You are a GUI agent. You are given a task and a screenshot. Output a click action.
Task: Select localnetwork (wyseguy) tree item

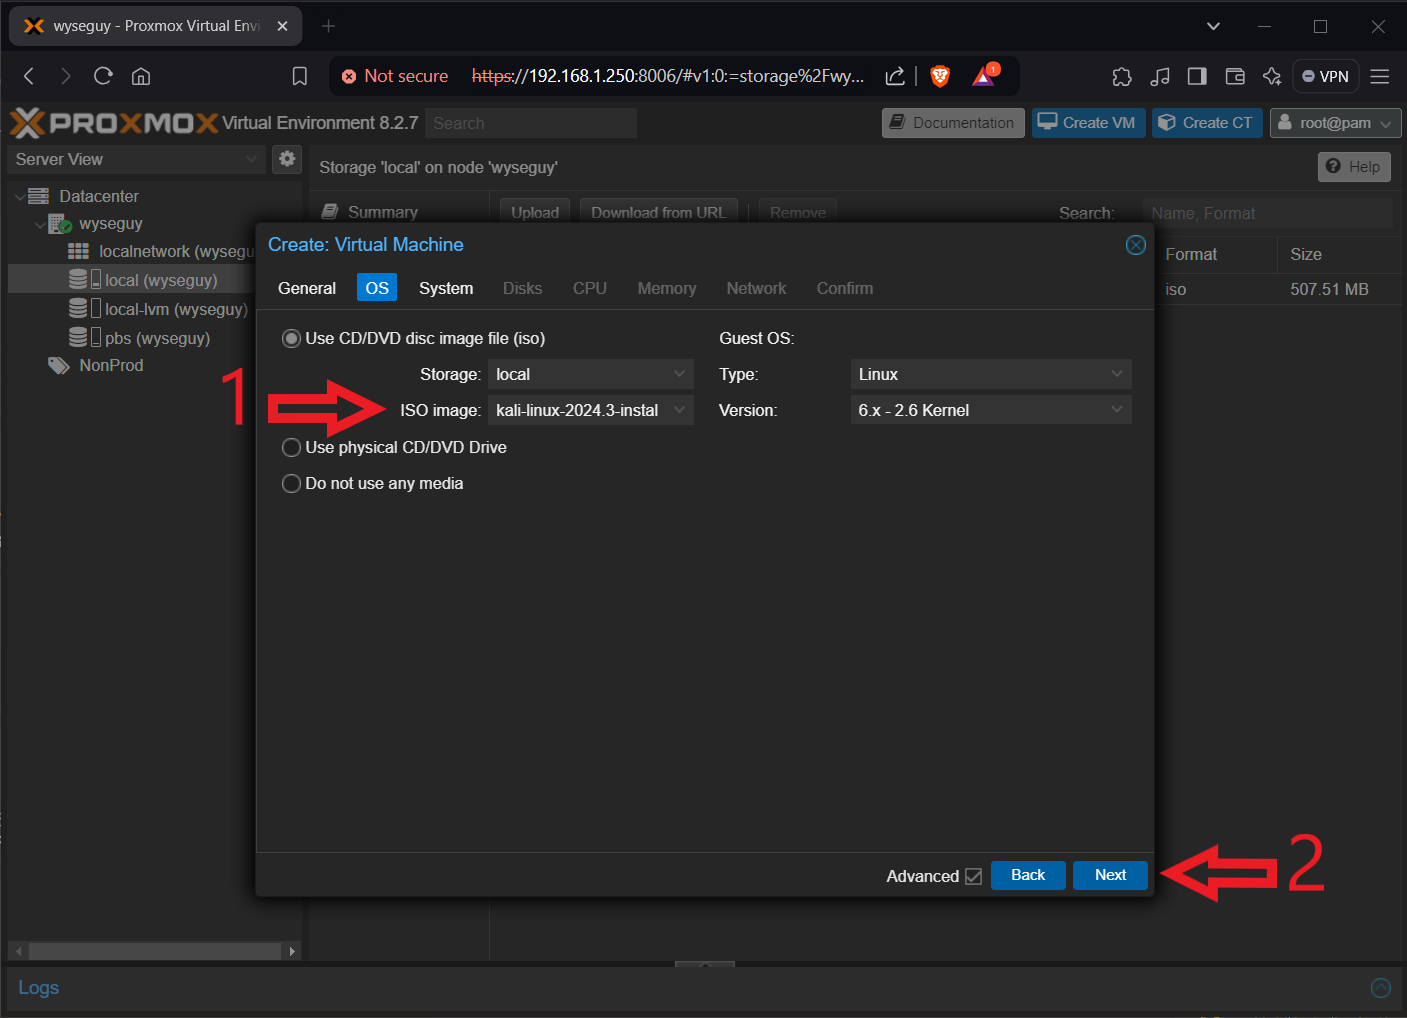tap(160, 251)
